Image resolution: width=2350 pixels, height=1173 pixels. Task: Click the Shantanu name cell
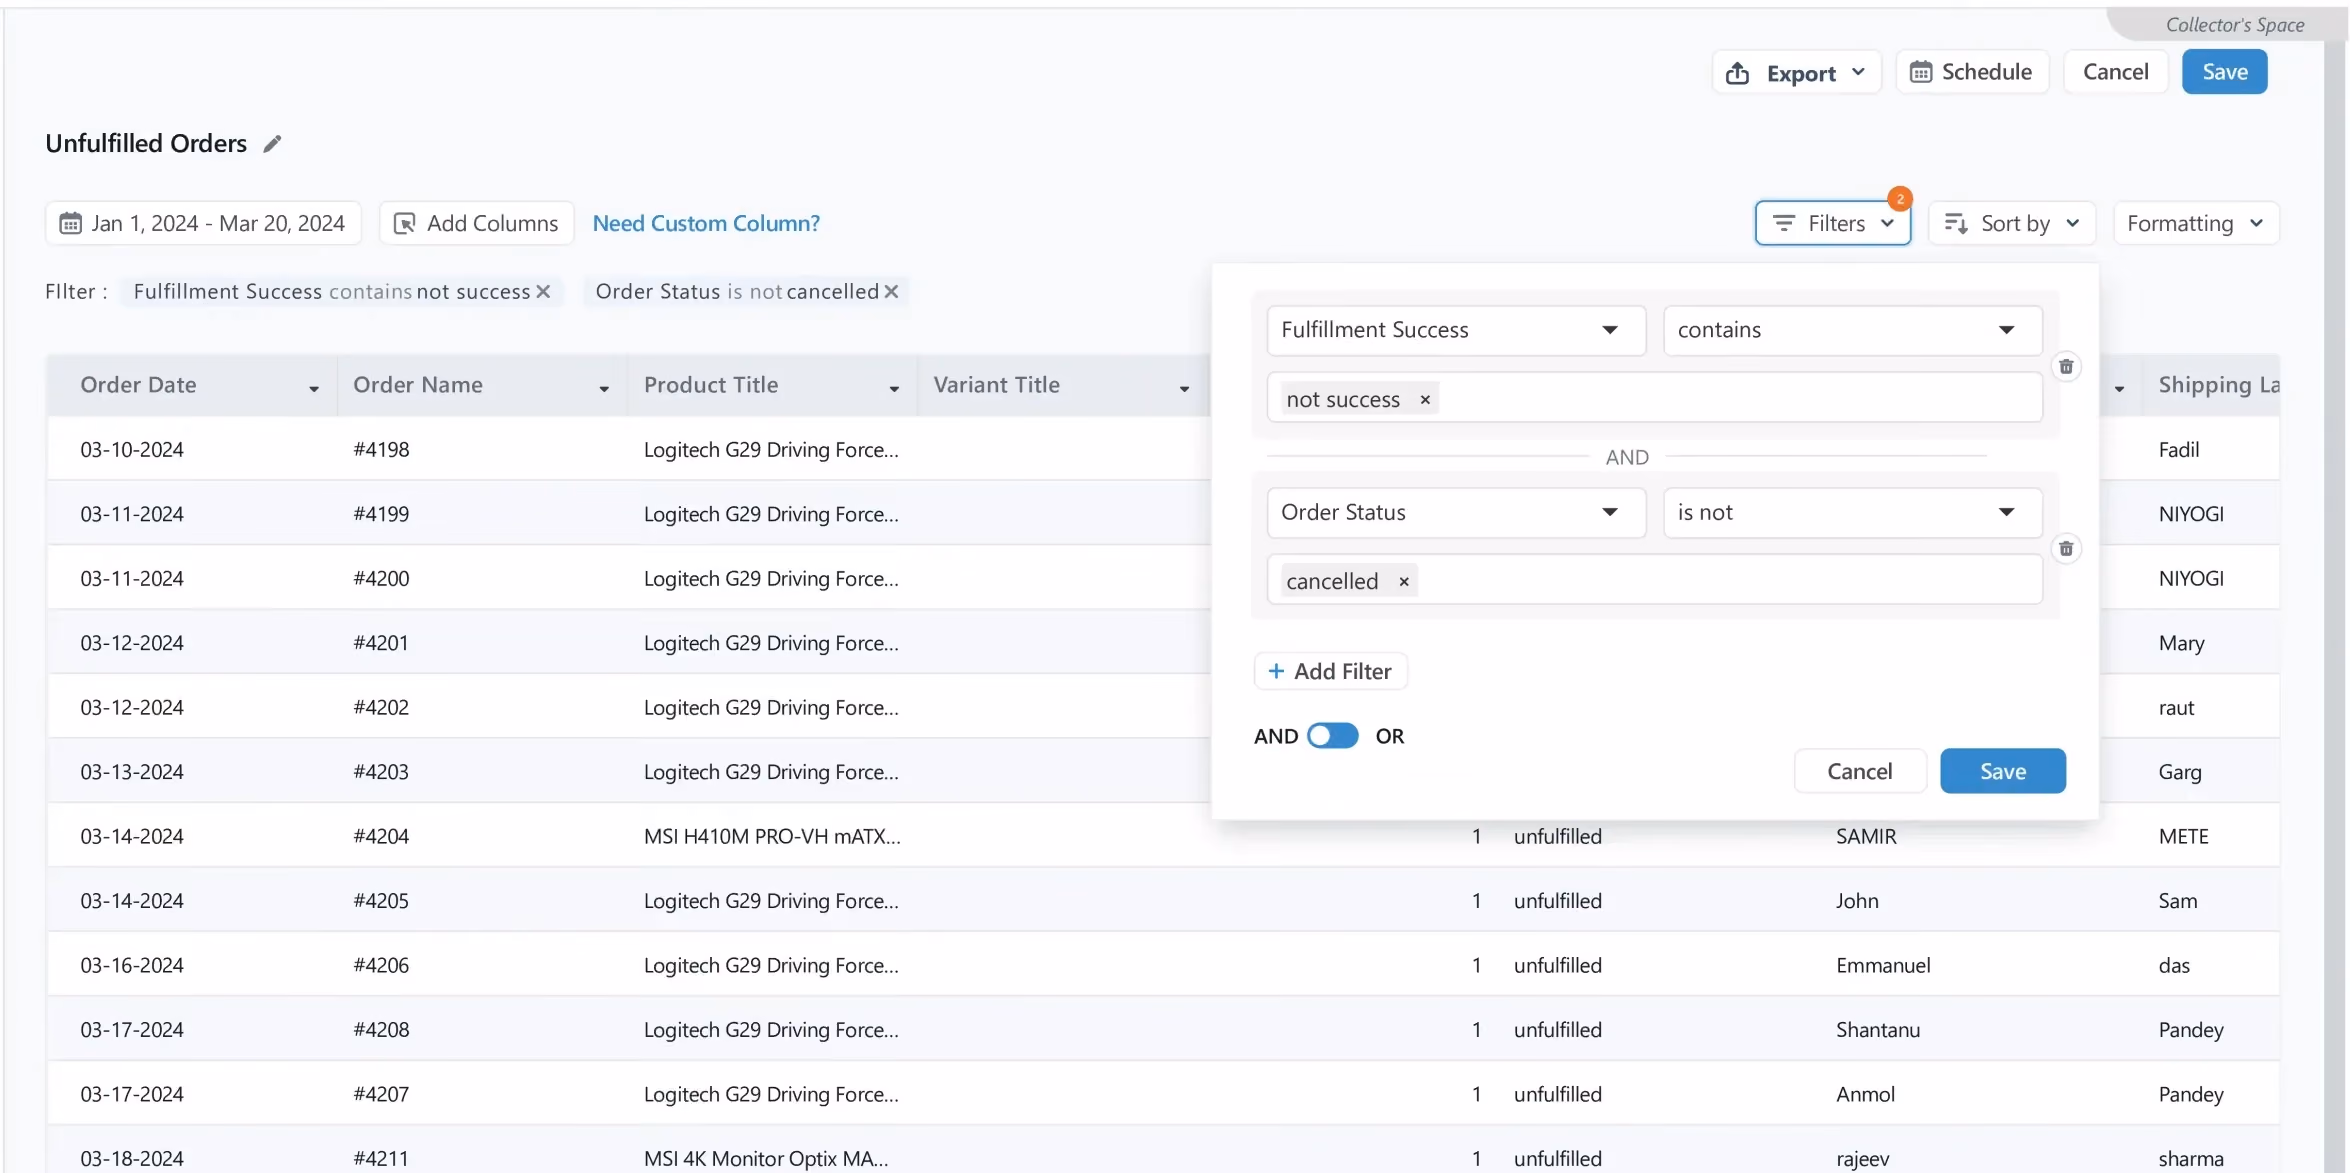1878,1029
